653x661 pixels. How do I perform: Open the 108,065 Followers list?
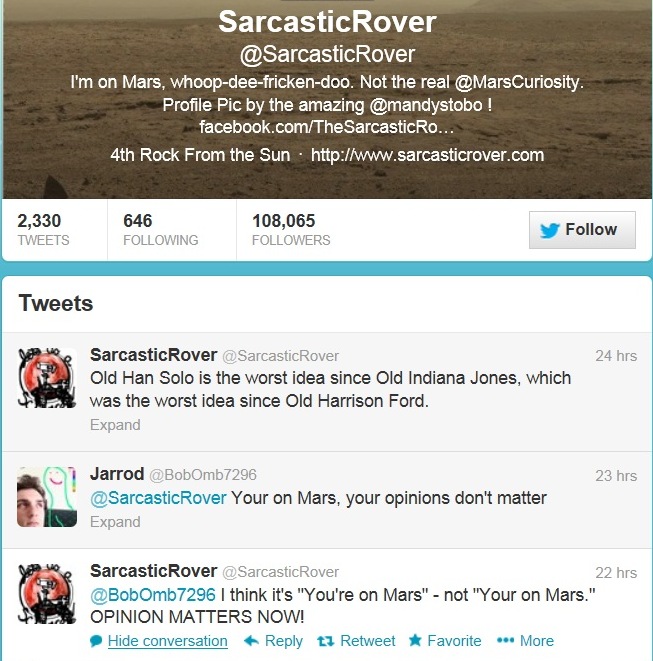tap(291, 230)
